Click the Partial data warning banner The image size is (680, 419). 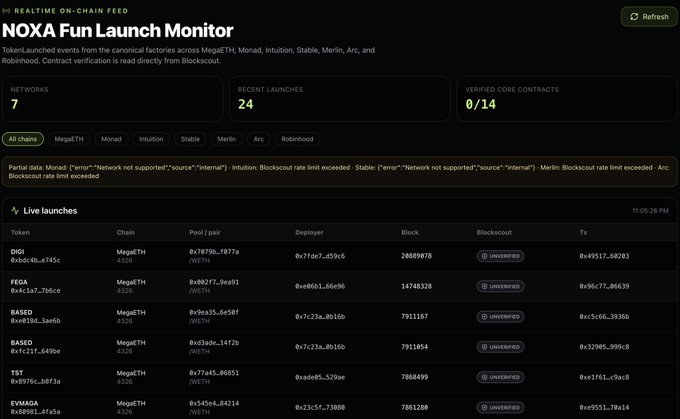tap(340, 172)
